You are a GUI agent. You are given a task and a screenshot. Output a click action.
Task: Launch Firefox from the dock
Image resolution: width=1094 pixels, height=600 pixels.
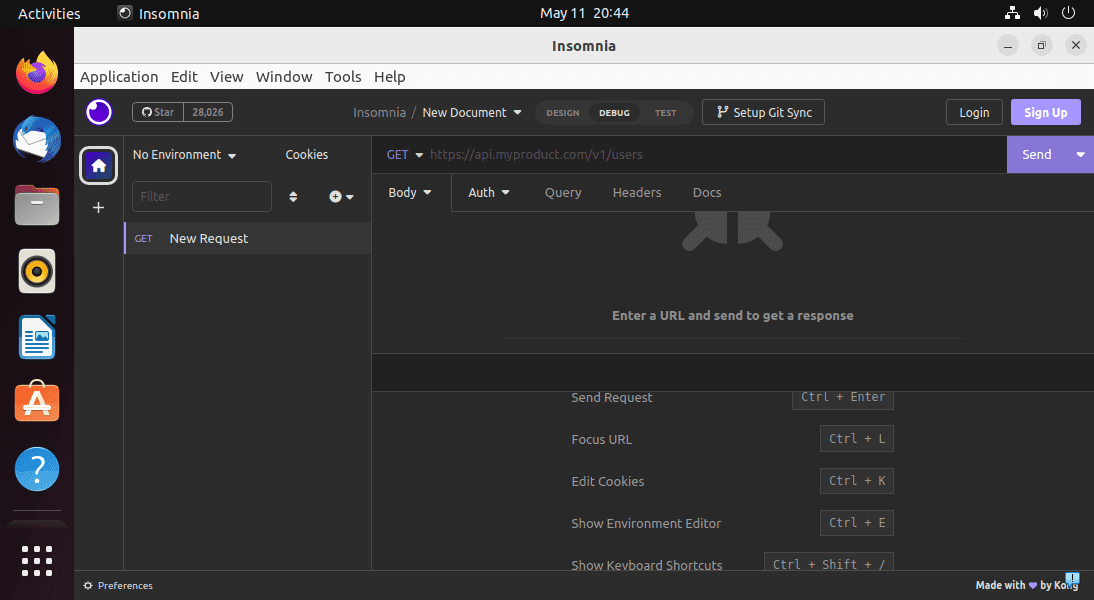click(x=37, y=73)
